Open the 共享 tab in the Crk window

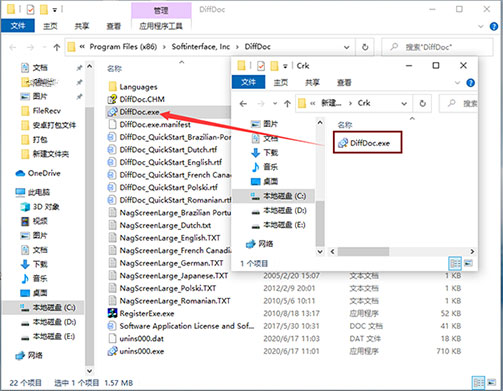(x=312, y=82)
